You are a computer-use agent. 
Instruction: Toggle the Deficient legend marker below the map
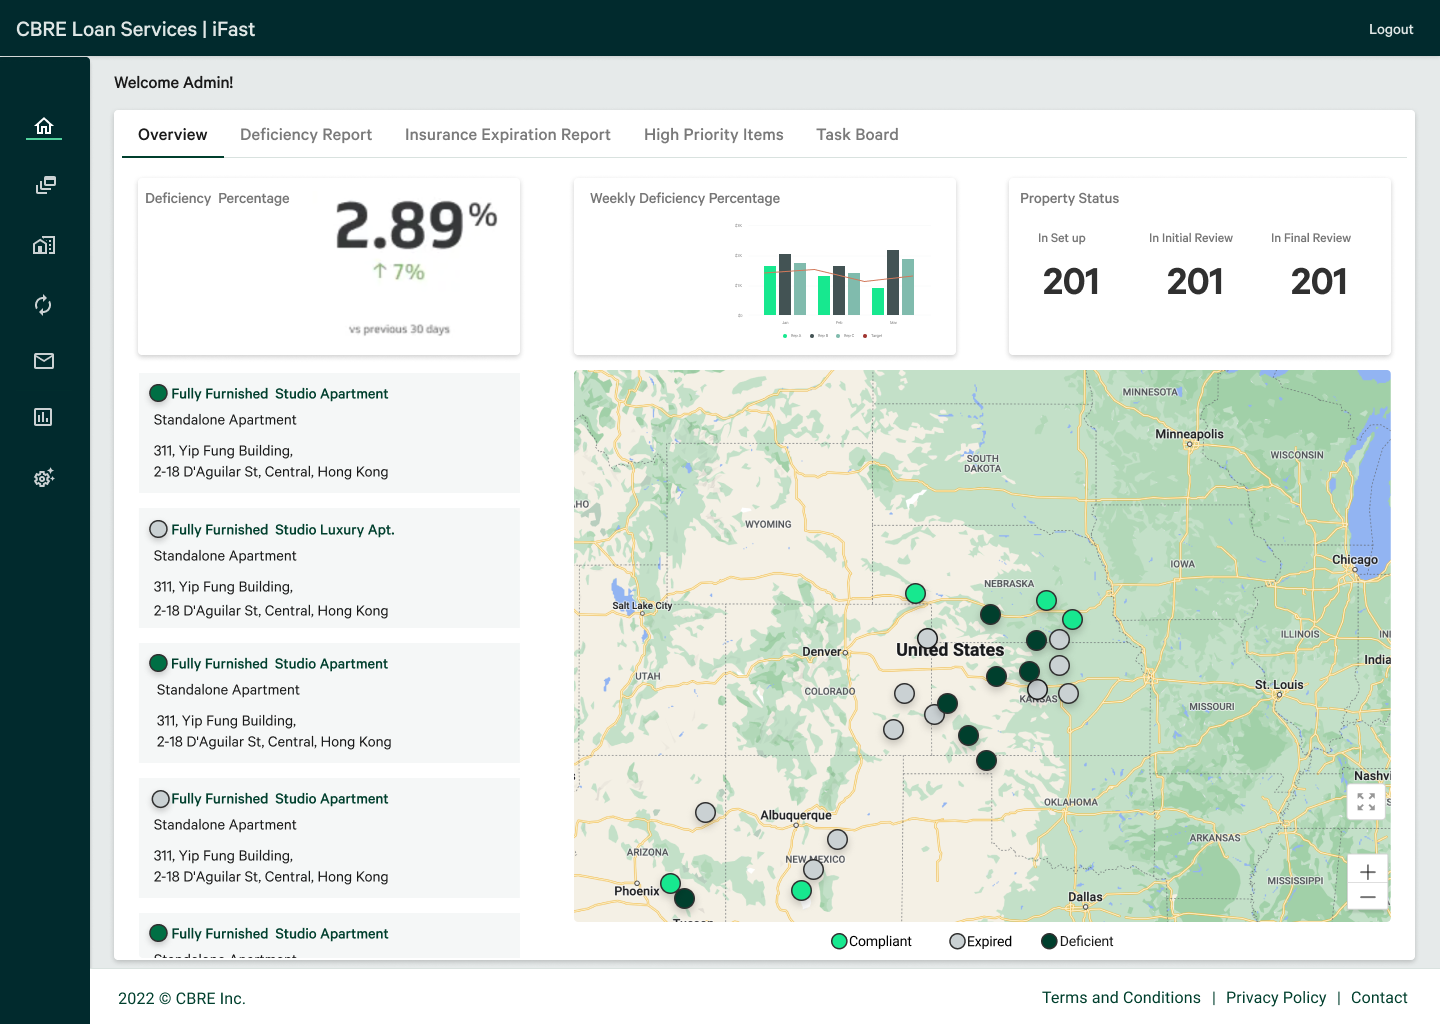(x=1049, y=941)
